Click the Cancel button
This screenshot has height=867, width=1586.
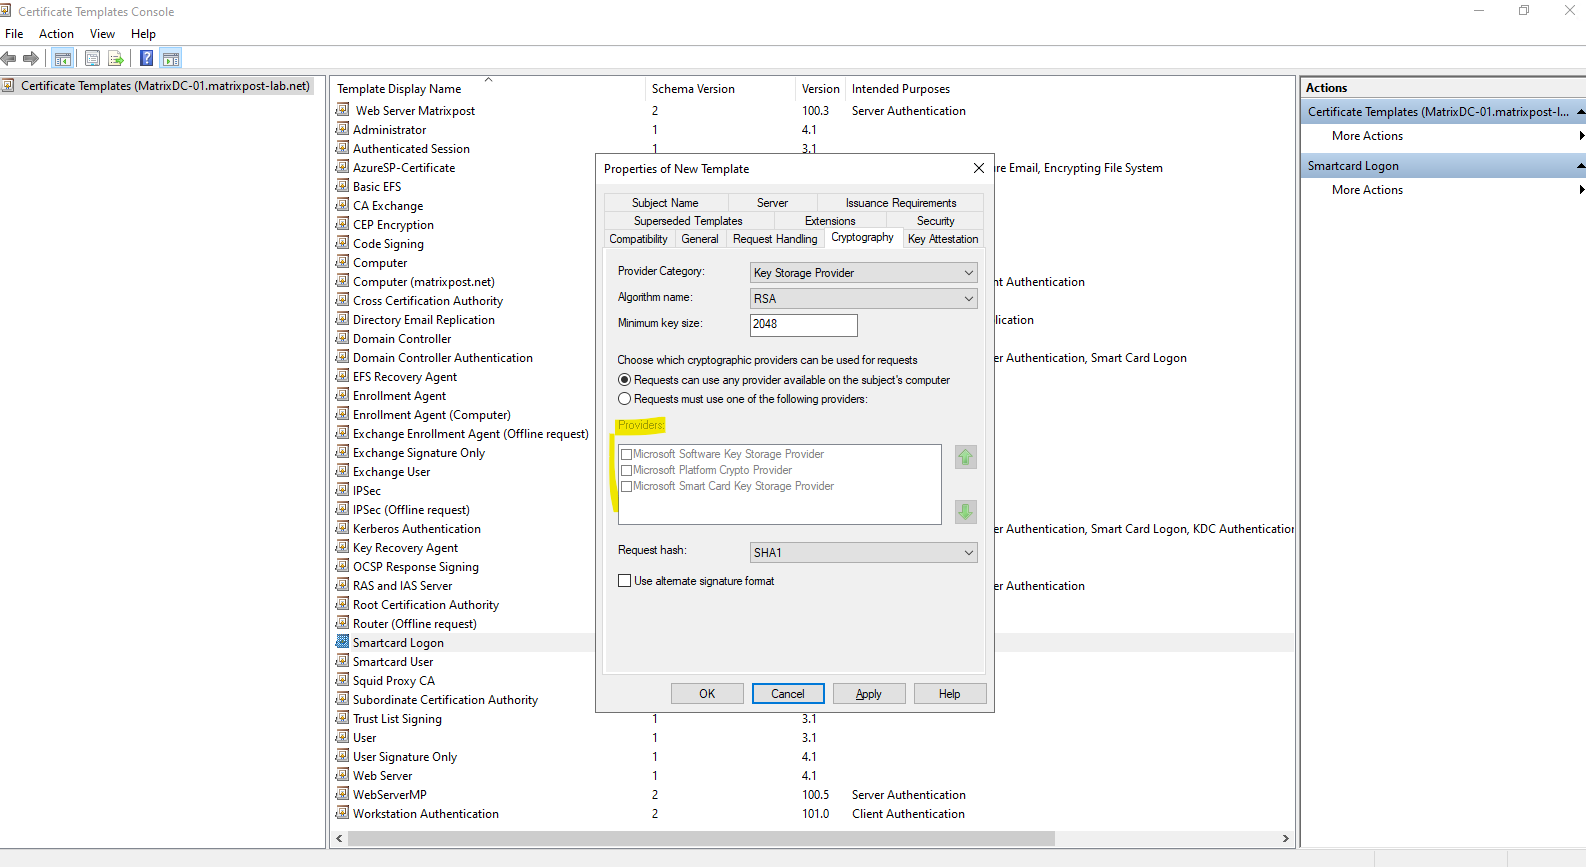point(788,693)
